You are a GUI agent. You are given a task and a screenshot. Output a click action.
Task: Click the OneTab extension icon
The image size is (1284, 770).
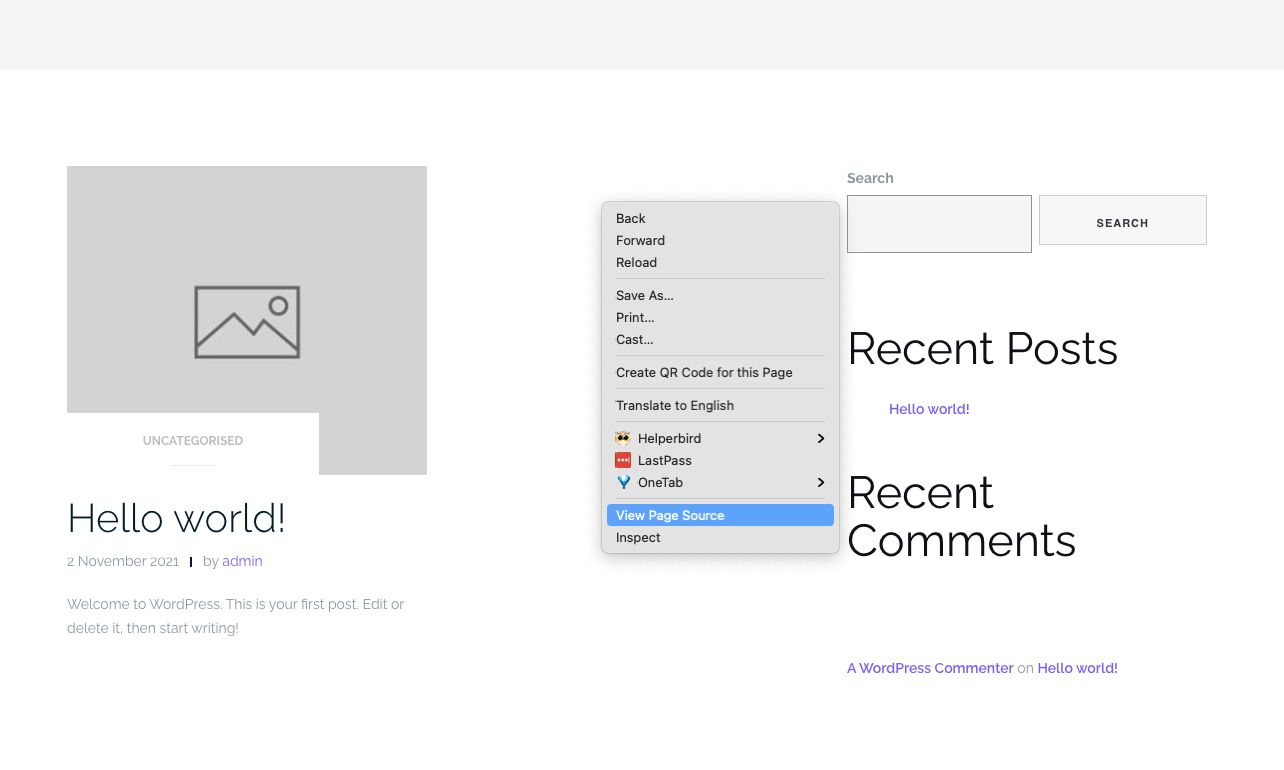622,482
